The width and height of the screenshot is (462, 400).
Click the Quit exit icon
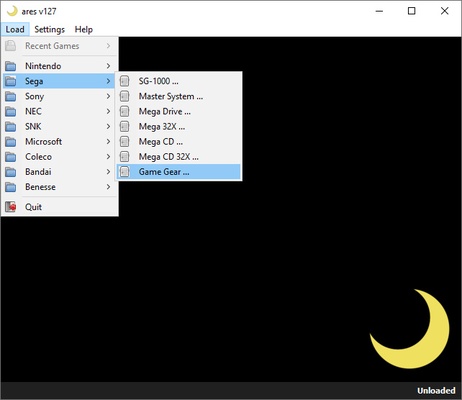tap(10, 207)
